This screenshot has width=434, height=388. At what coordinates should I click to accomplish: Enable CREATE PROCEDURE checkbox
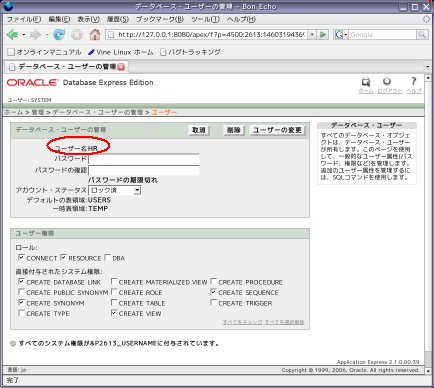213,282
